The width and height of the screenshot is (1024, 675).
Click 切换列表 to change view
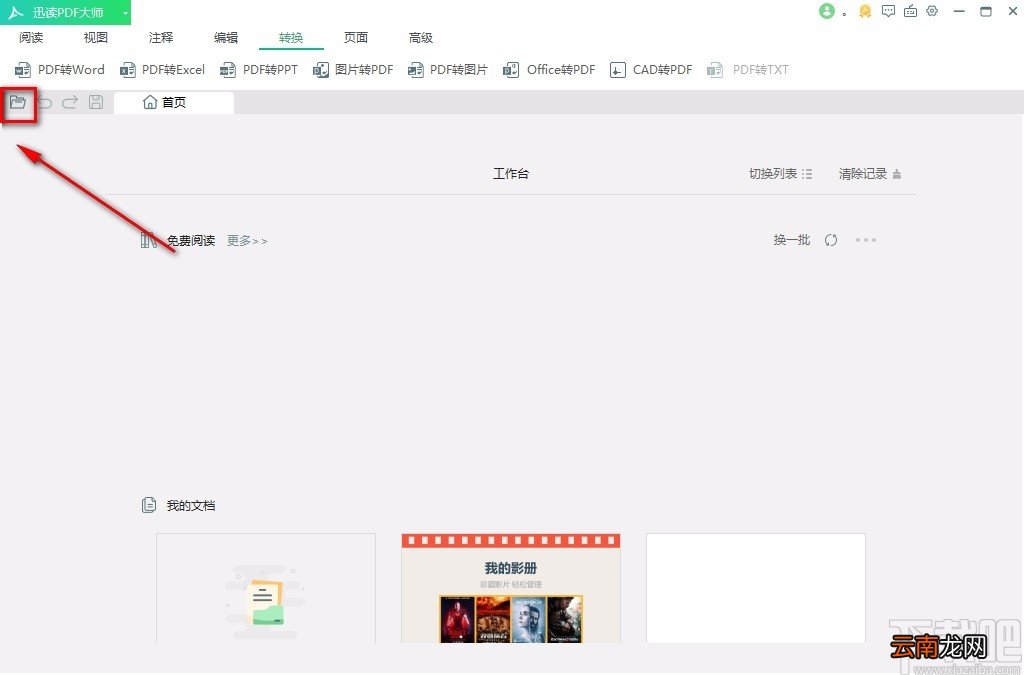(780, 174)
